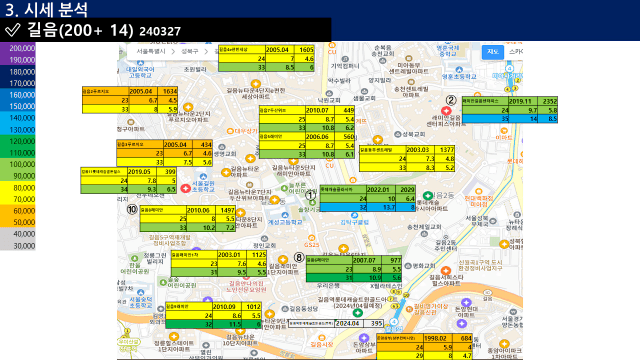Select red marker beside 서울길원초등학교
This screenshot has height=360, width=640.
[186, 188]
